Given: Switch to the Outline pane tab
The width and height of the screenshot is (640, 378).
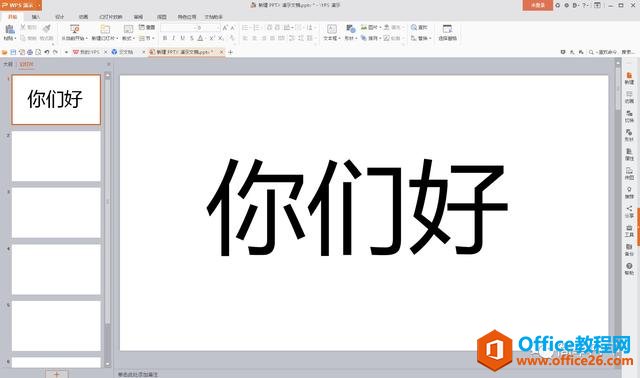Looking at the screenshot, I should pos(8,64).
